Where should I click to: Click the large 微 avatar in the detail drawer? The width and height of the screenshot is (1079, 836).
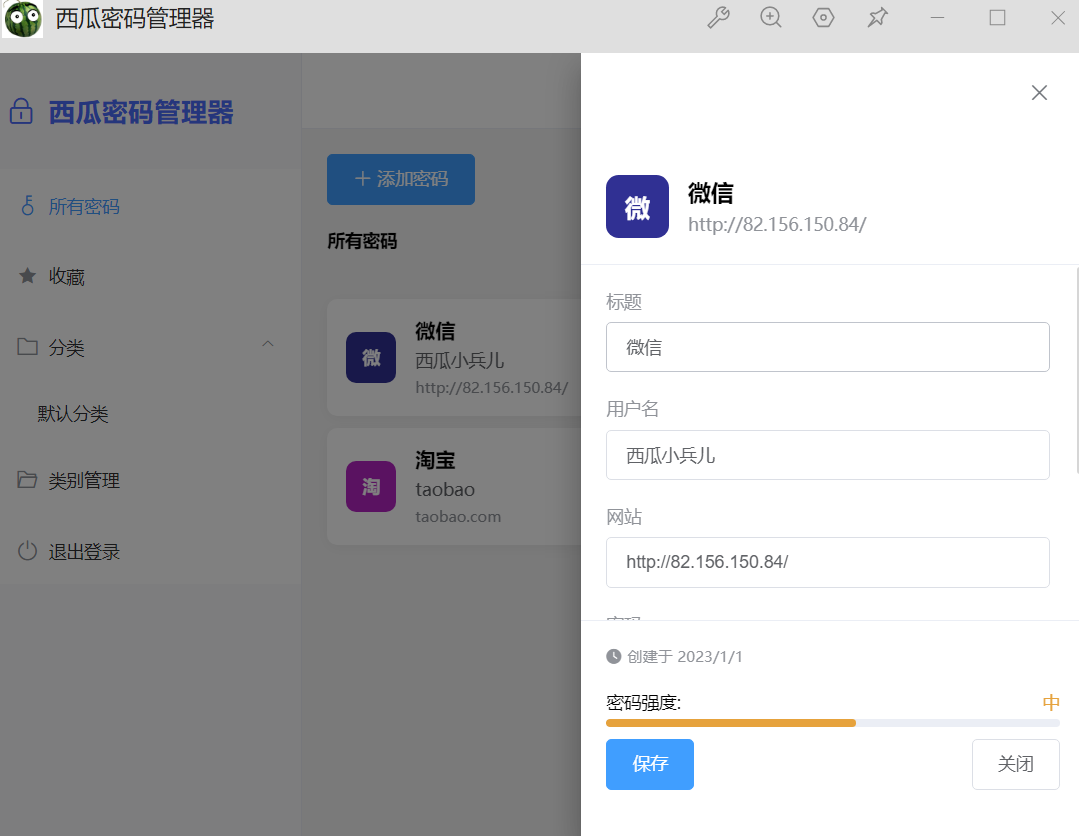pyautogui.click(x=637, y=206)
